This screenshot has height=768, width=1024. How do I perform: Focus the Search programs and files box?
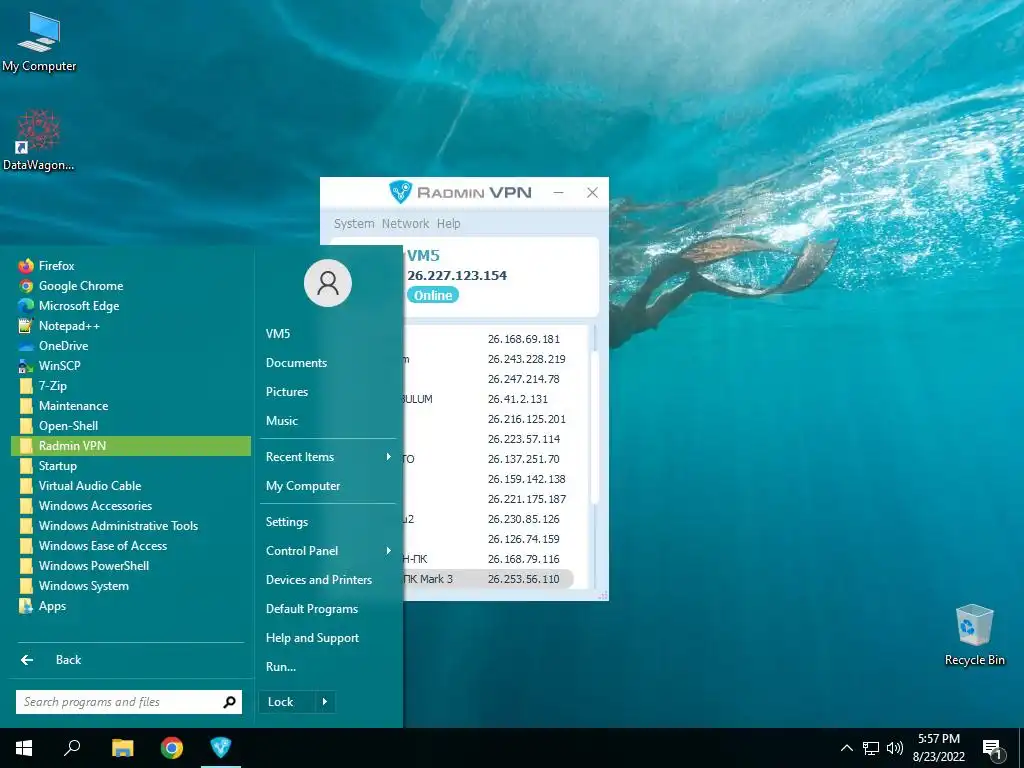coord(129,702)
